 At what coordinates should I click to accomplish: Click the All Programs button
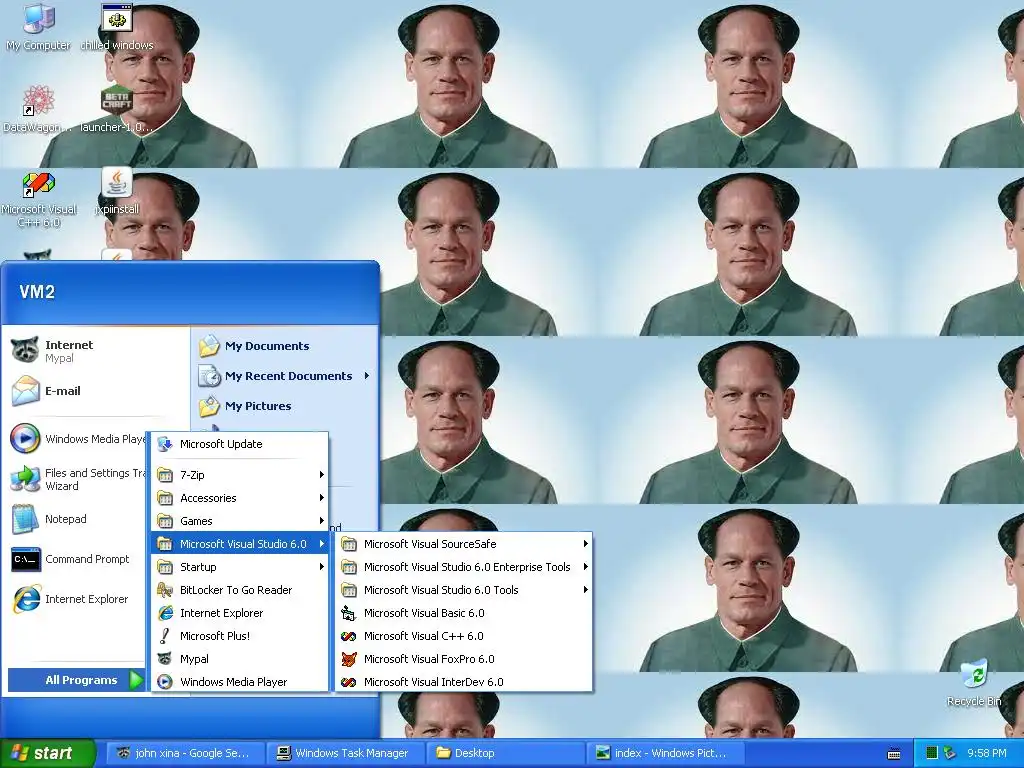pyautogui.click(x=76, y=680)
